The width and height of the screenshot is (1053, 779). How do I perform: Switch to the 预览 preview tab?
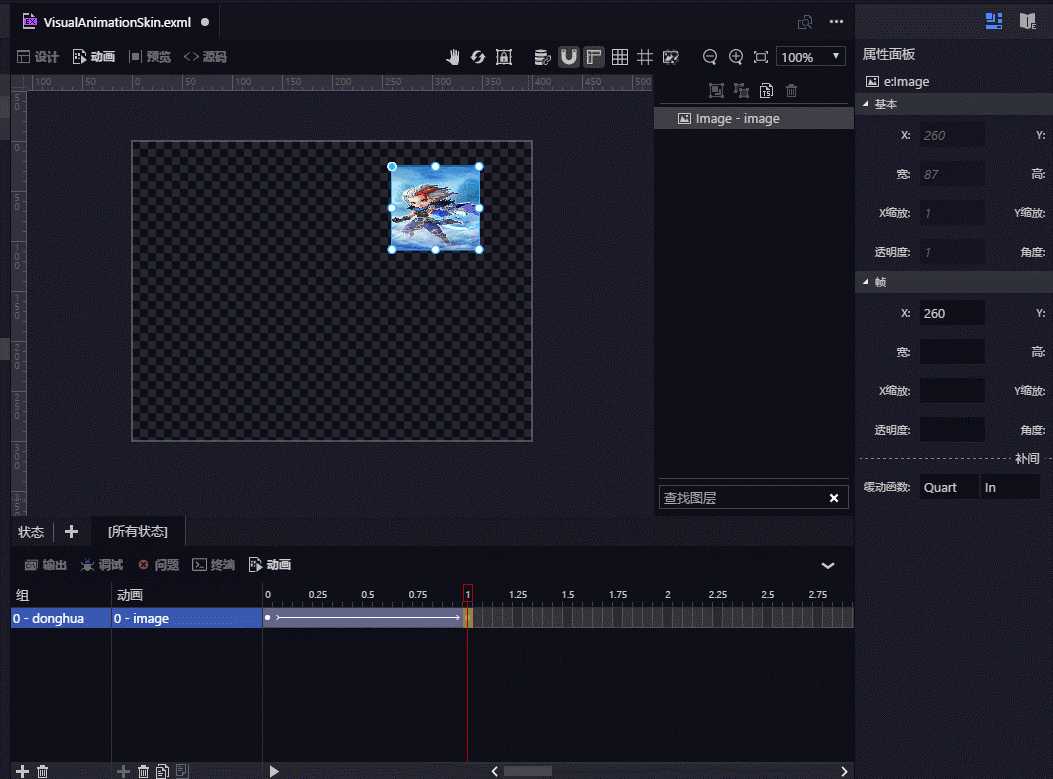pyautogui.click(x=150, y=57)
